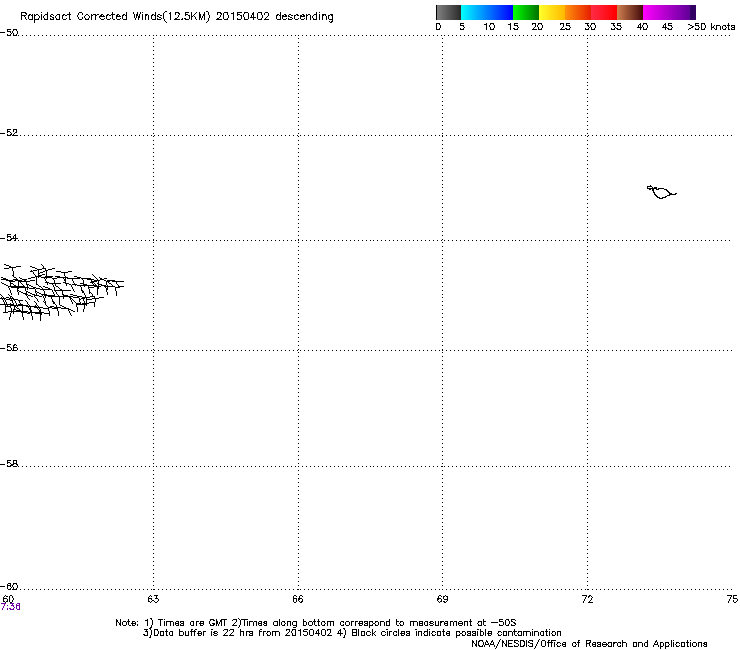The height and width of the screenshot is (650, 740).
Task: Click the 'NOAA/NESDIS/Office of Research and Applications' credit
Action: 589,644
